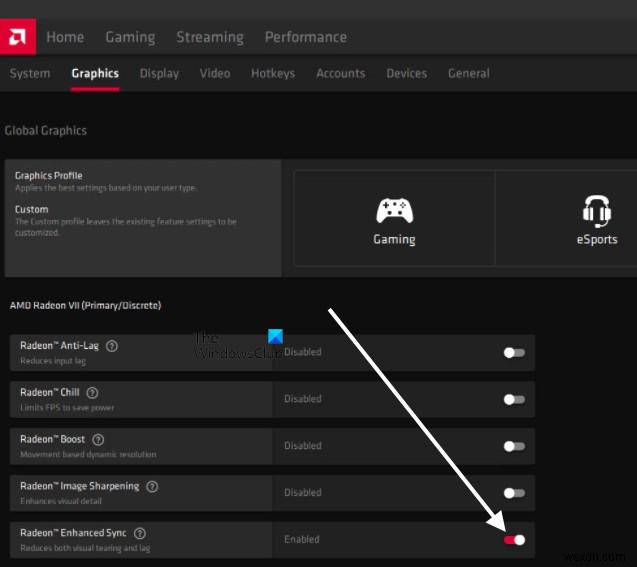637x567 pixels.
Task: Switch to the Hotkeys tab
Action: [x=273, y=73]
